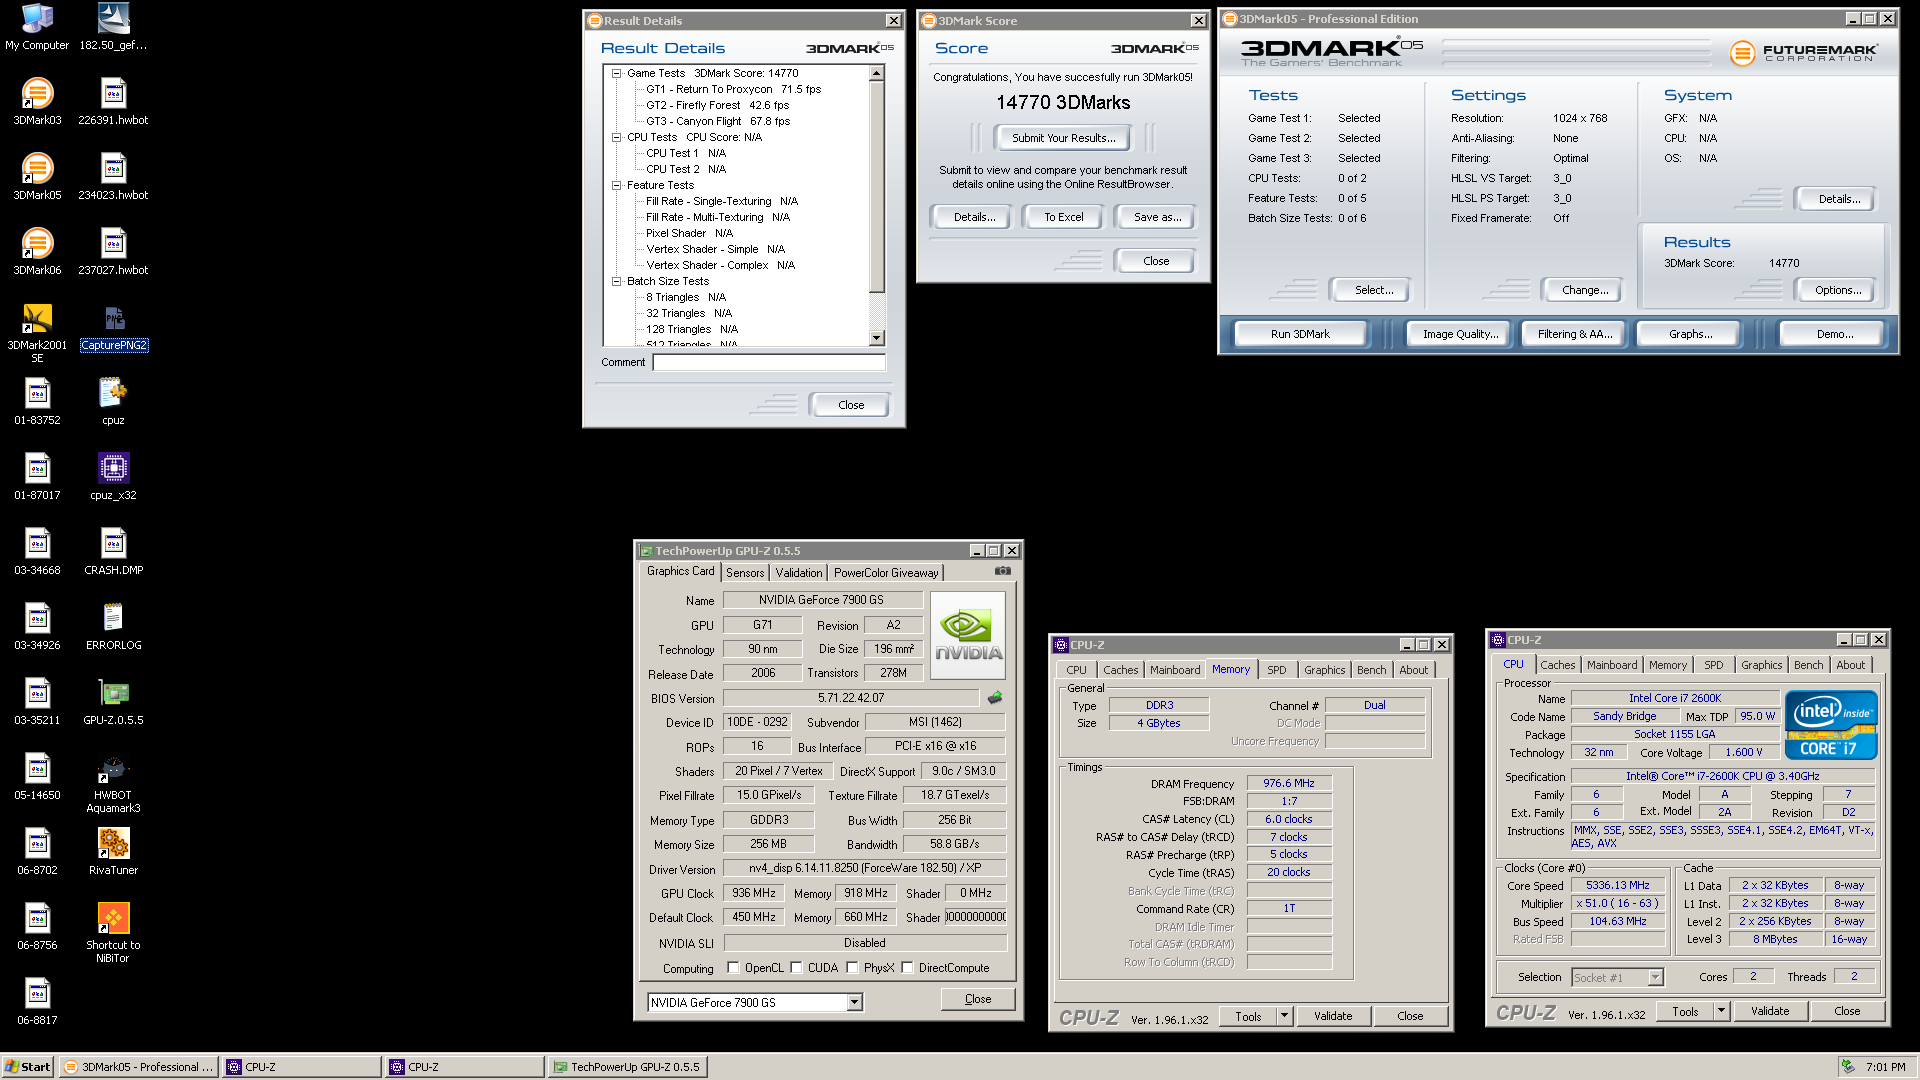The image size is (1920, 1080).
Task: Click Run 3DMark button
Action: (x=1300, y=334)
